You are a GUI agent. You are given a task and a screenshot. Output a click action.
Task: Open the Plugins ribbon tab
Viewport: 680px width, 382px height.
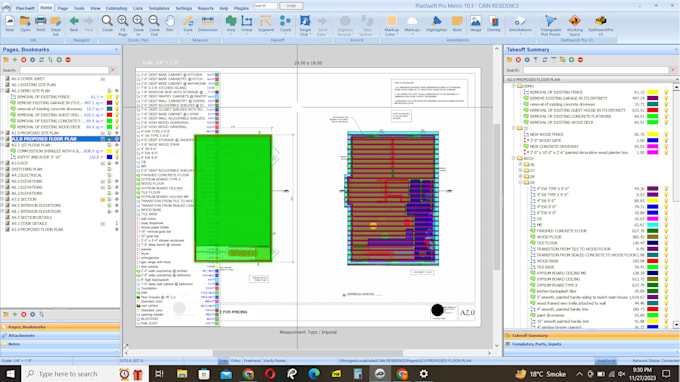241,8
